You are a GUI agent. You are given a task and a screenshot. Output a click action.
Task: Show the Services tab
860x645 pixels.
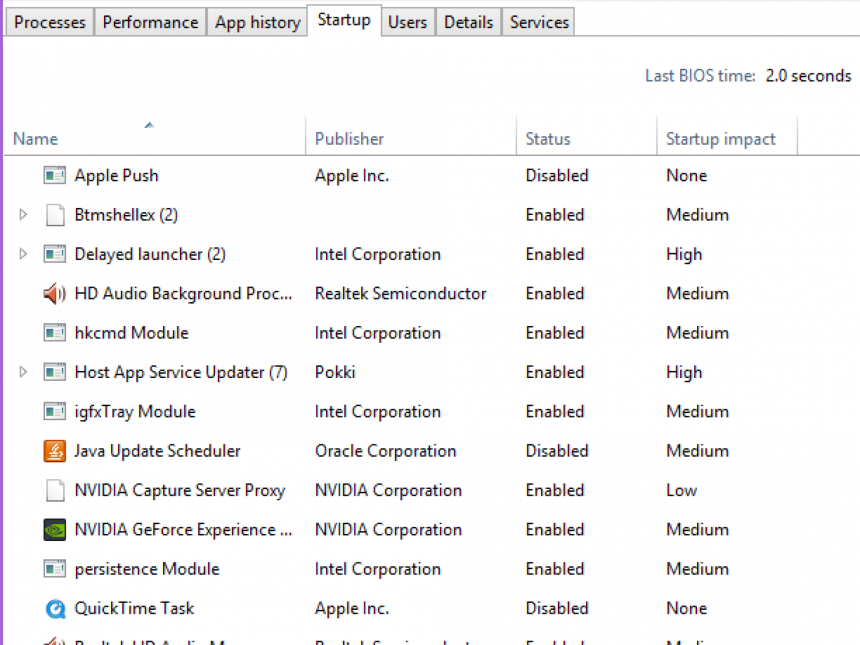pyautogui.click(x=539, y=22)
